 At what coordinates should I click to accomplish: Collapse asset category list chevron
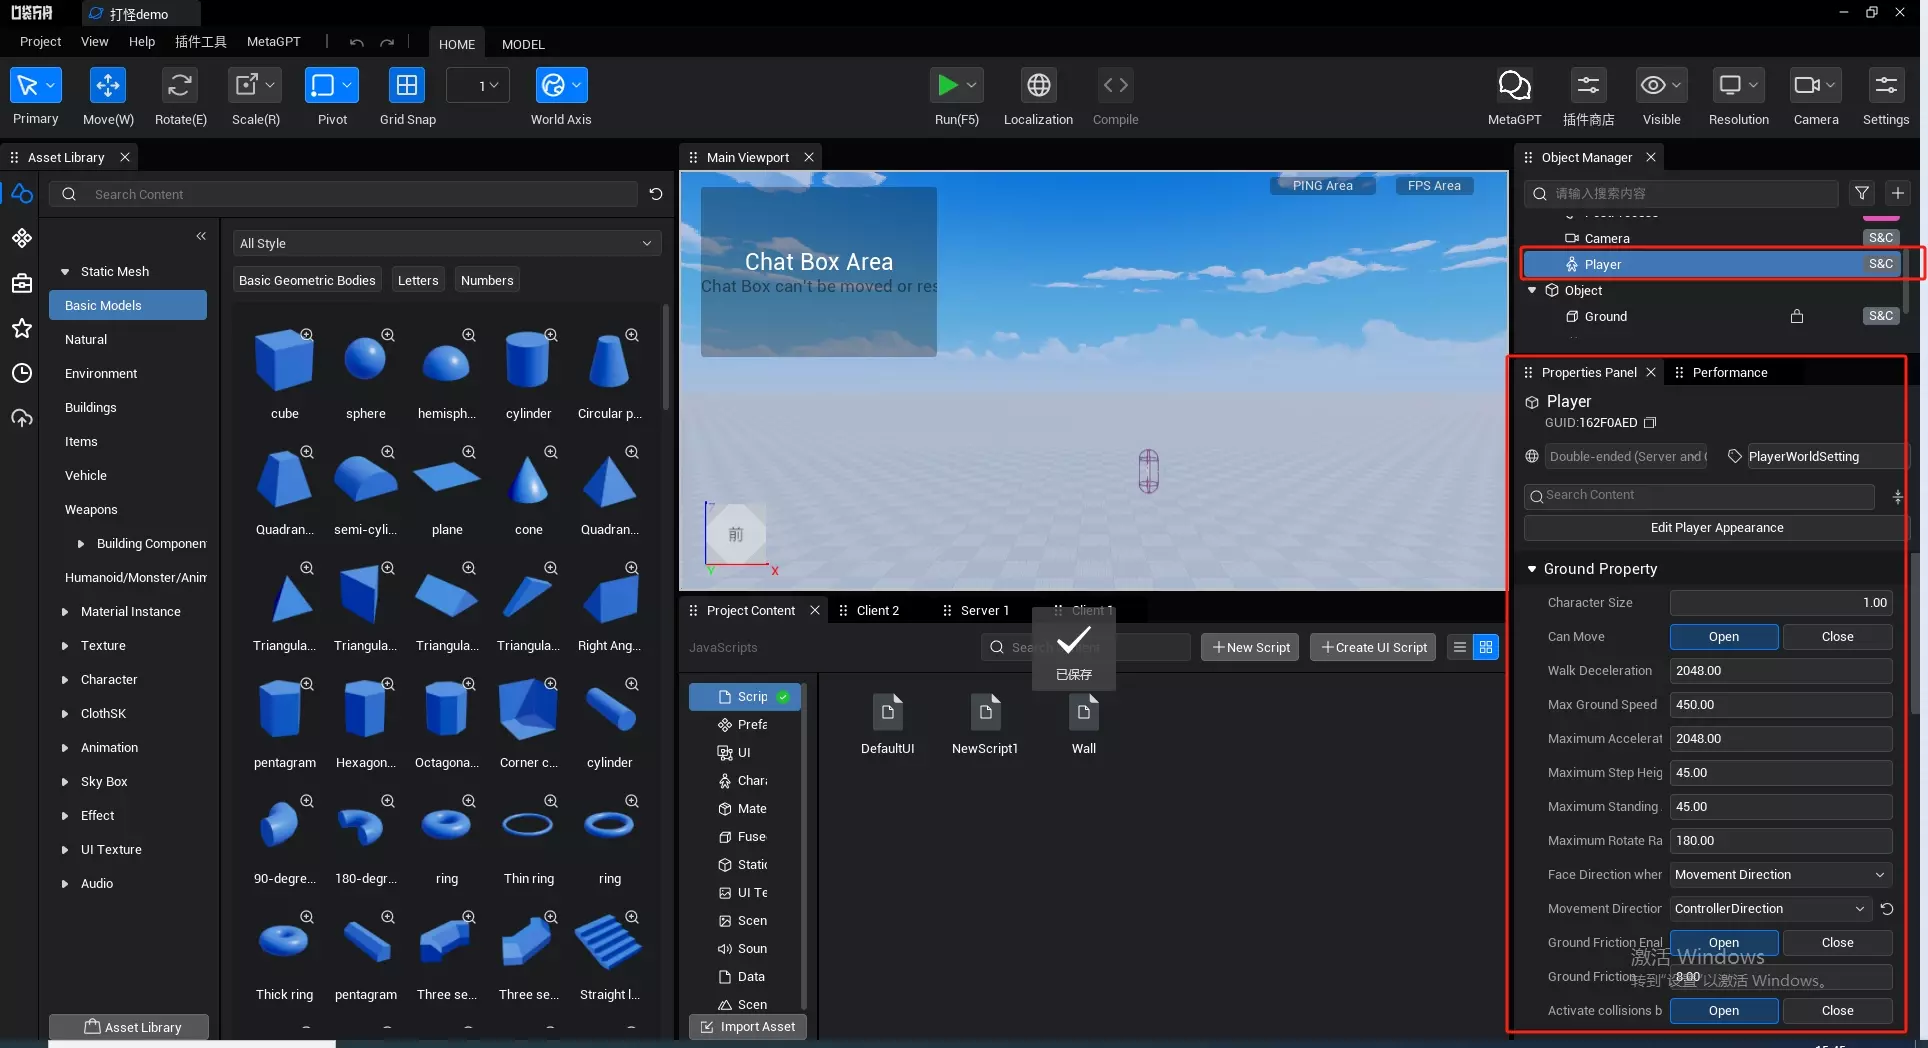[201, 236]
